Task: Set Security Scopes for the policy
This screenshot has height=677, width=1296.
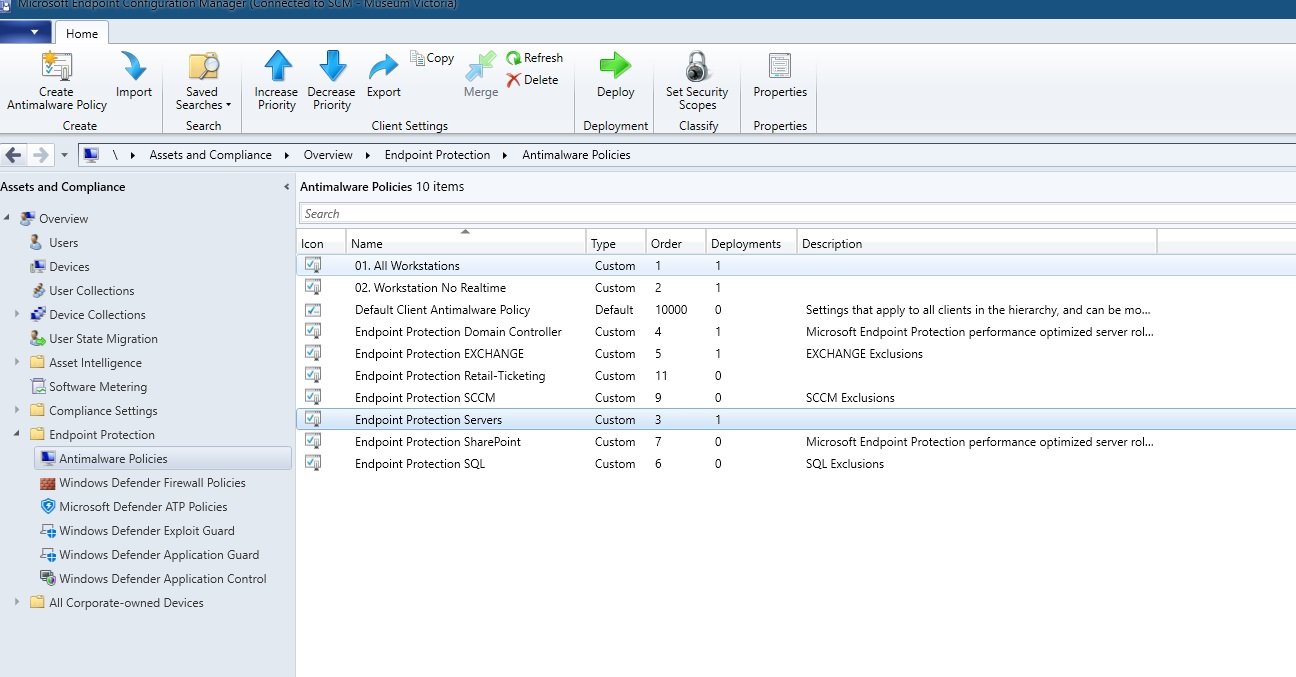Action: coord(697,81)
